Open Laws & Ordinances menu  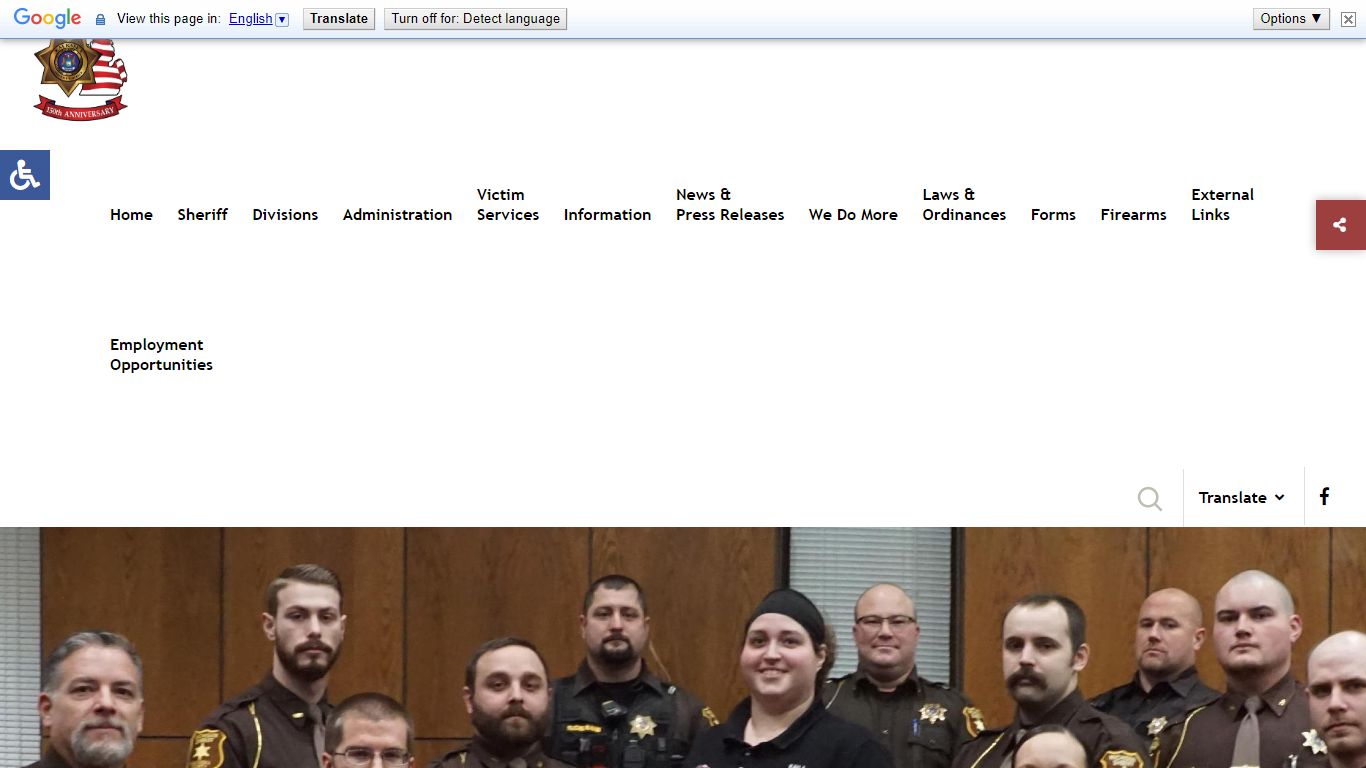pyautogui.click(x=964, y=205)
